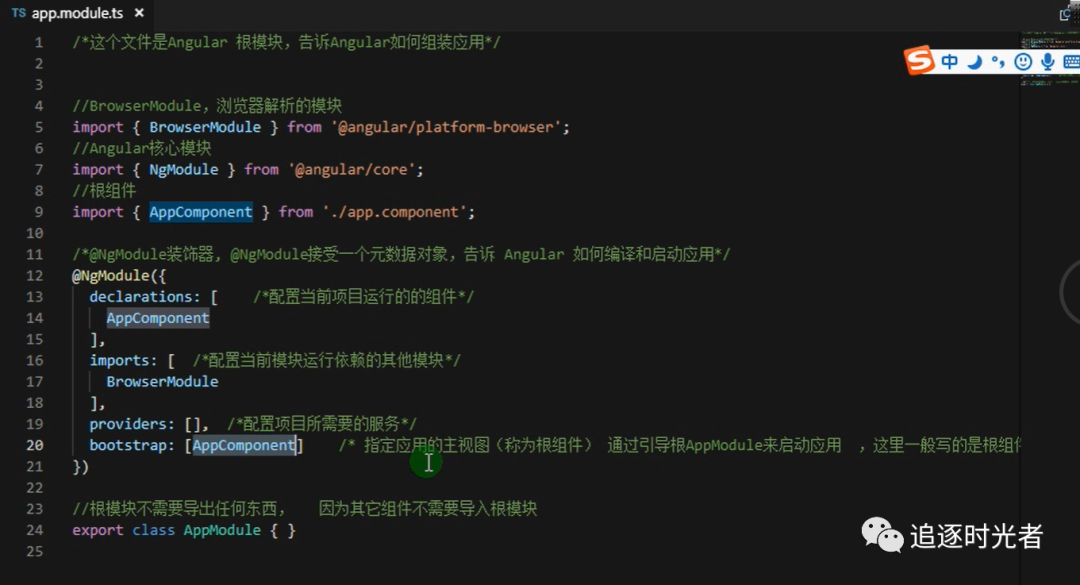Image resolution: width=1080 pixels, height=585 pixels.
Task: Click the 'bootstrap:' property on line 20
Action: 132,445
